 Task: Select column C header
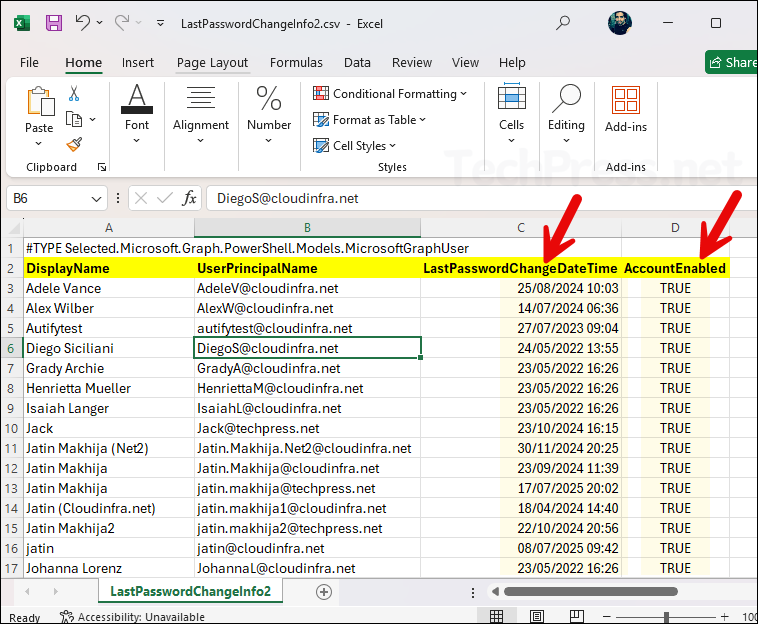521,228
